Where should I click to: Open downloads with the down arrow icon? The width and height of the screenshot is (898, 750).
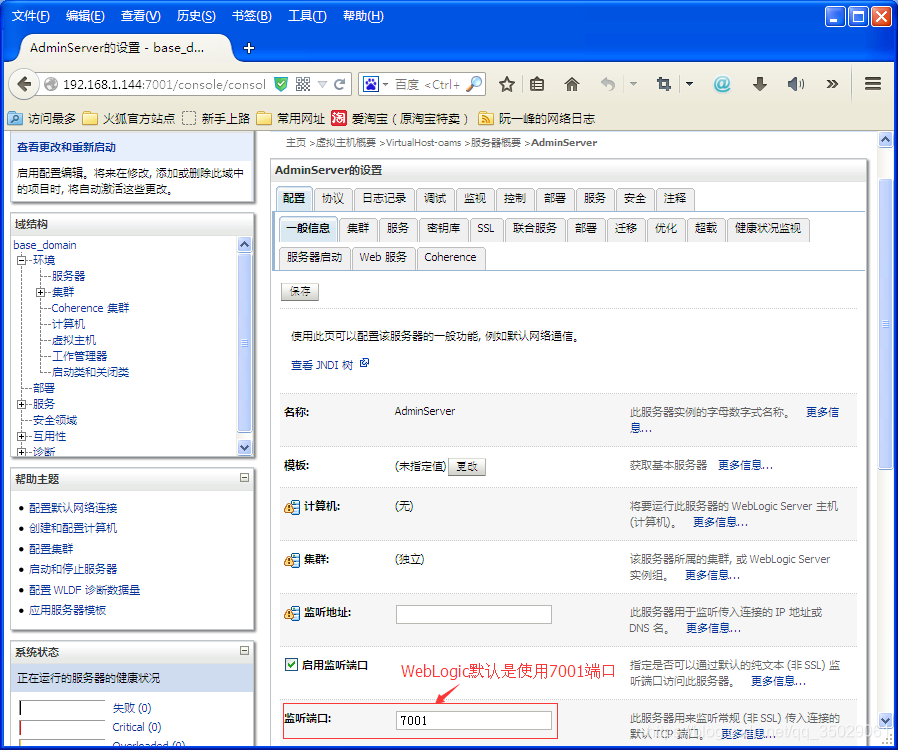[759, 85]
